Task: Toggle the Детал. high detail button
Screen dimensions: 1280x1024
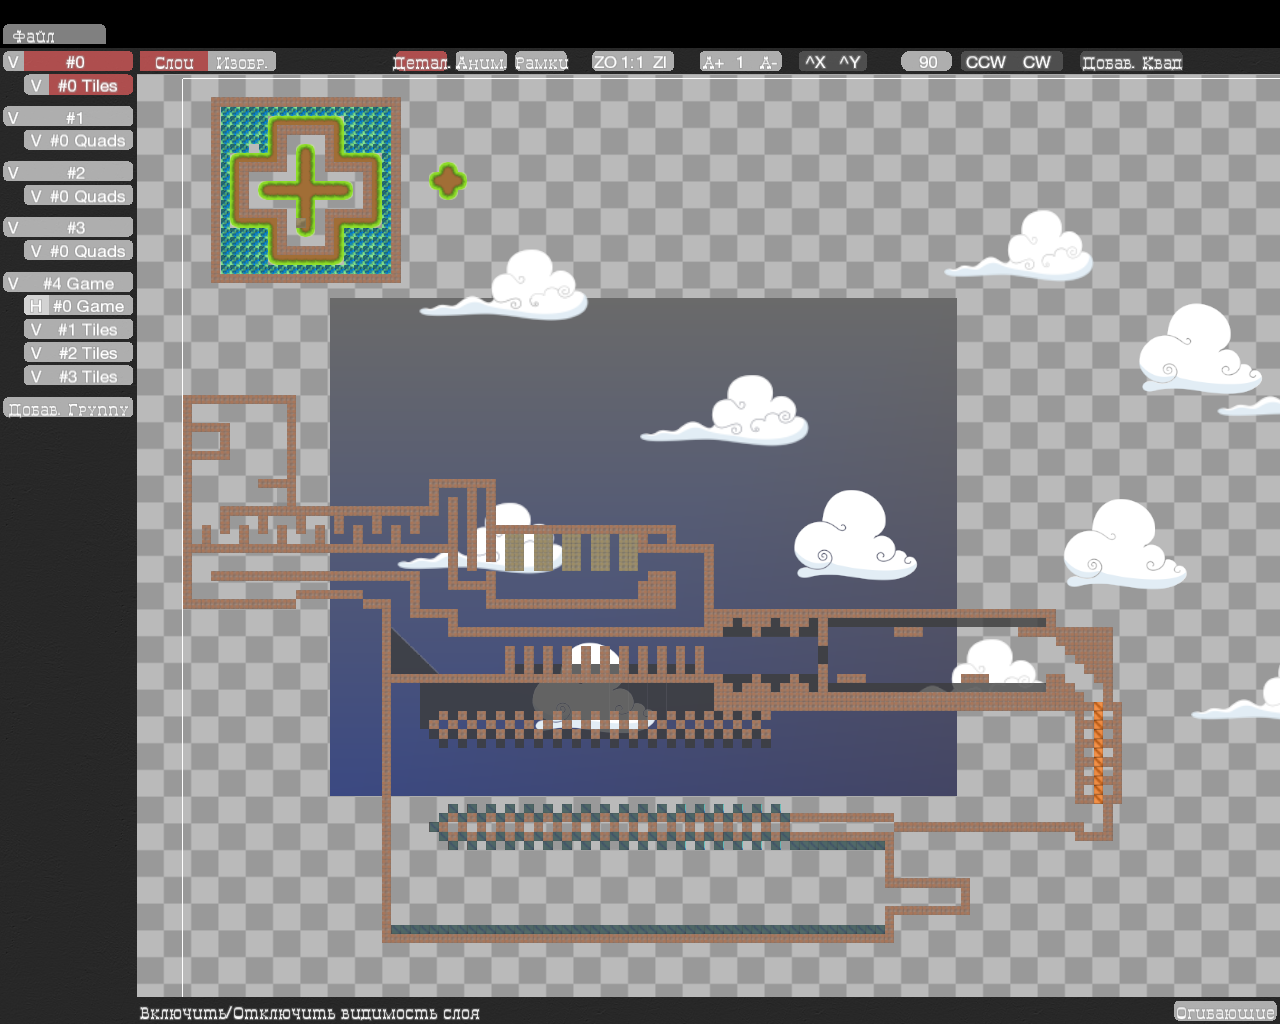Action: [x=421, y=62]
